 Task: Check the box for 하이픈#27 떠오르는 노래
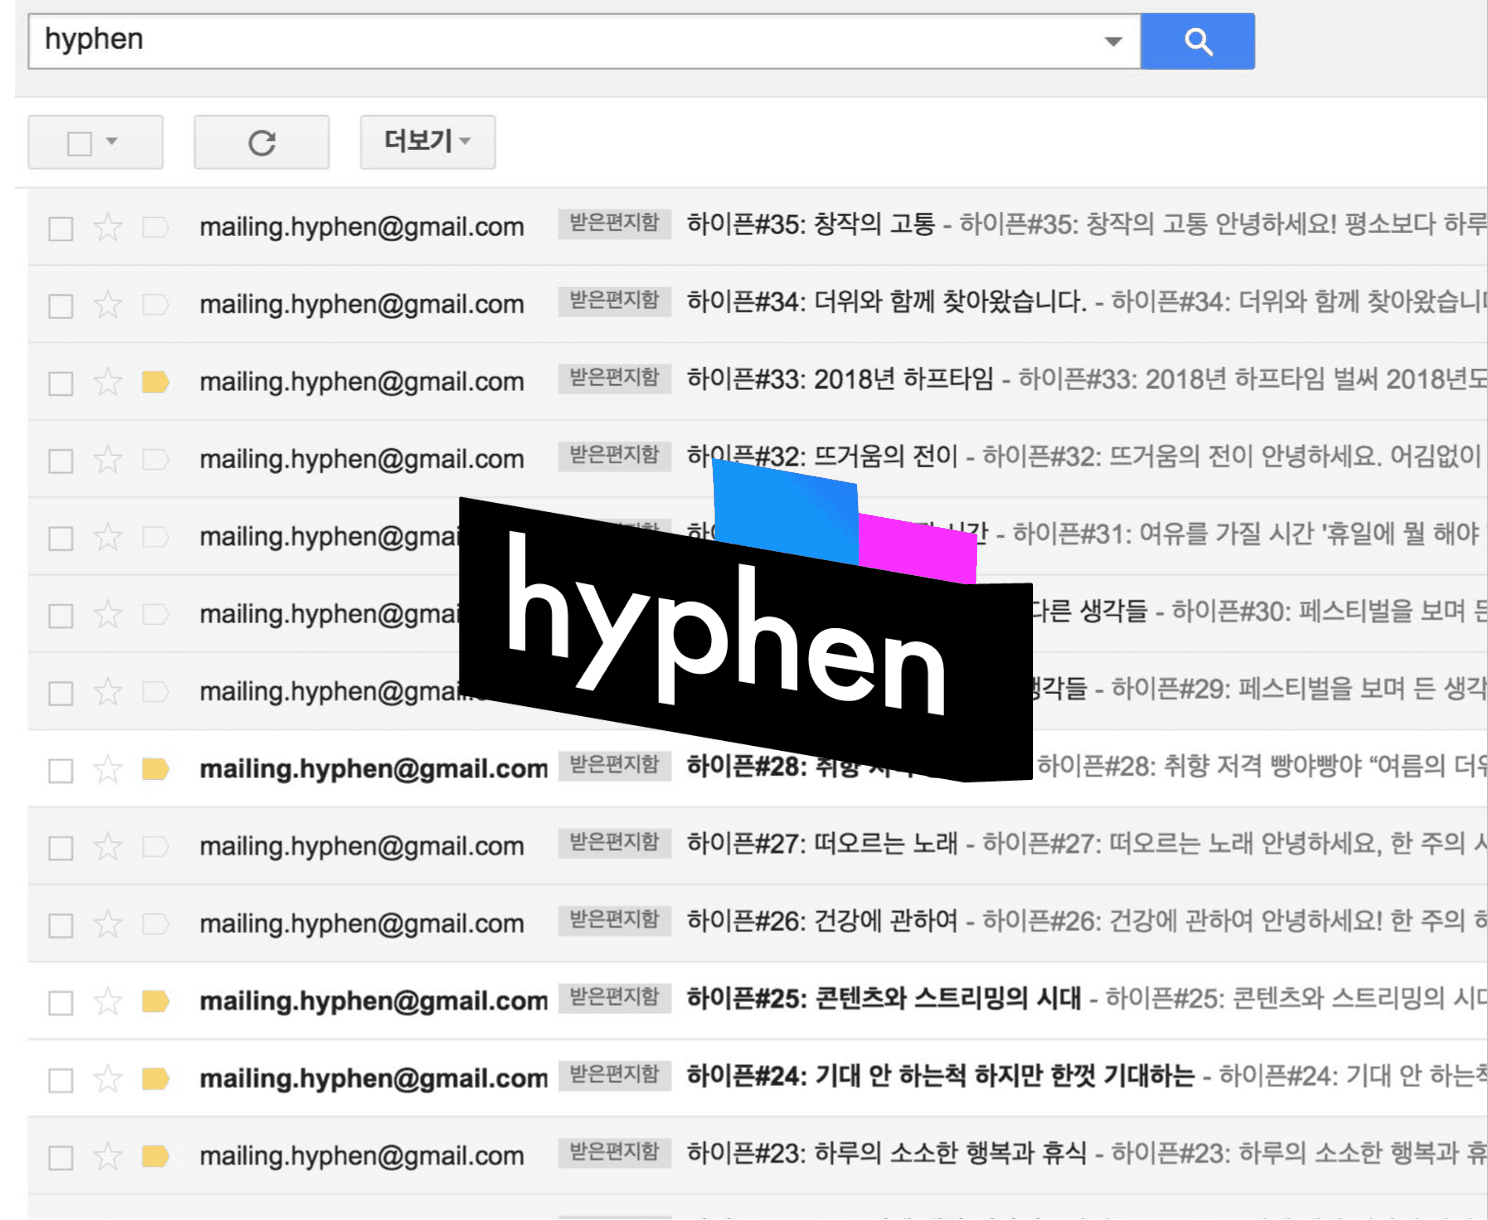61,848
